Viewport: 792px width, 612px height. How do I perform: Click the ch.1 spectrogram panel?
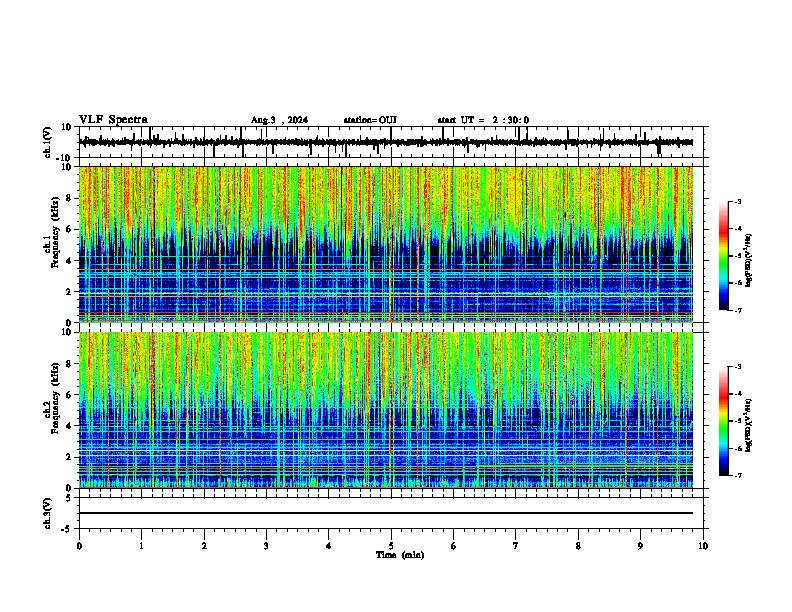[x=386, y=244]
